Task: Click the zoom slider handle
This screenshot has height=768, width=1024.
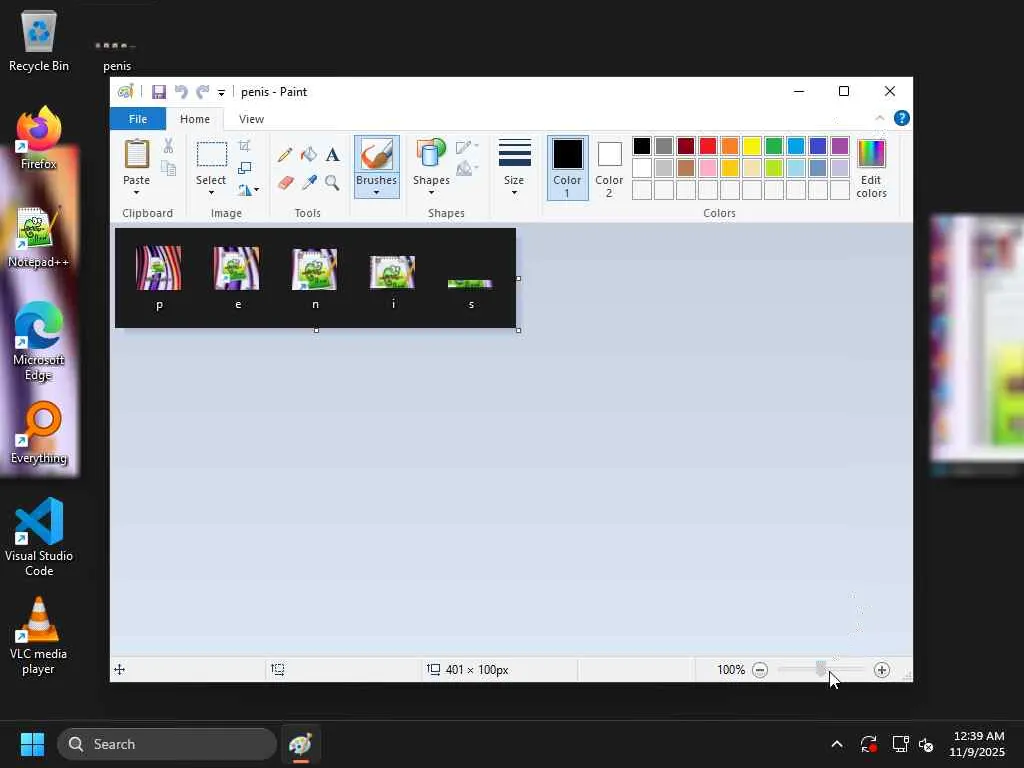Action: [x=821, y=669]
